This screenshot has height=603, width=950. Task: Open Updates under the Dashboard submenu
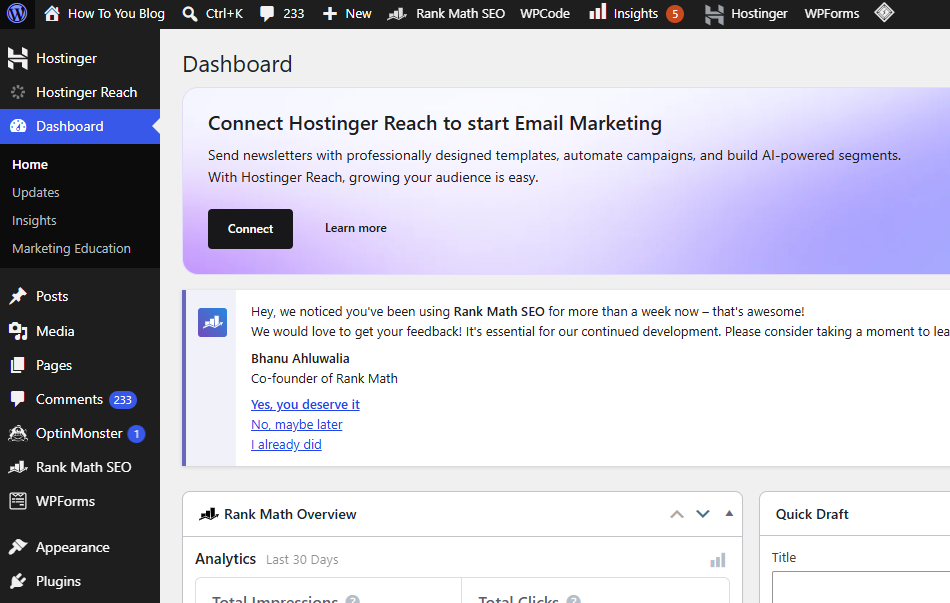[36, 192]
